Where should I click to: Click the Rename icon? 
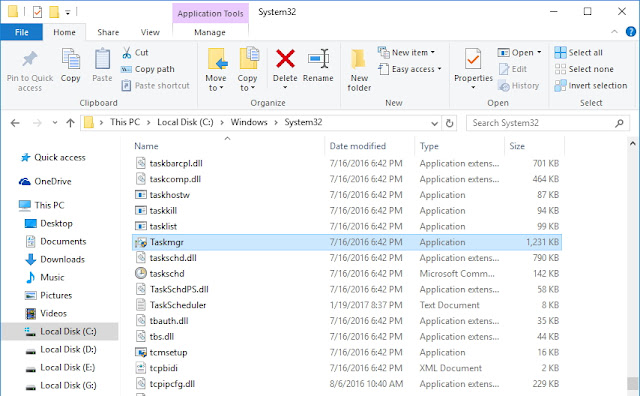point(318,59)
